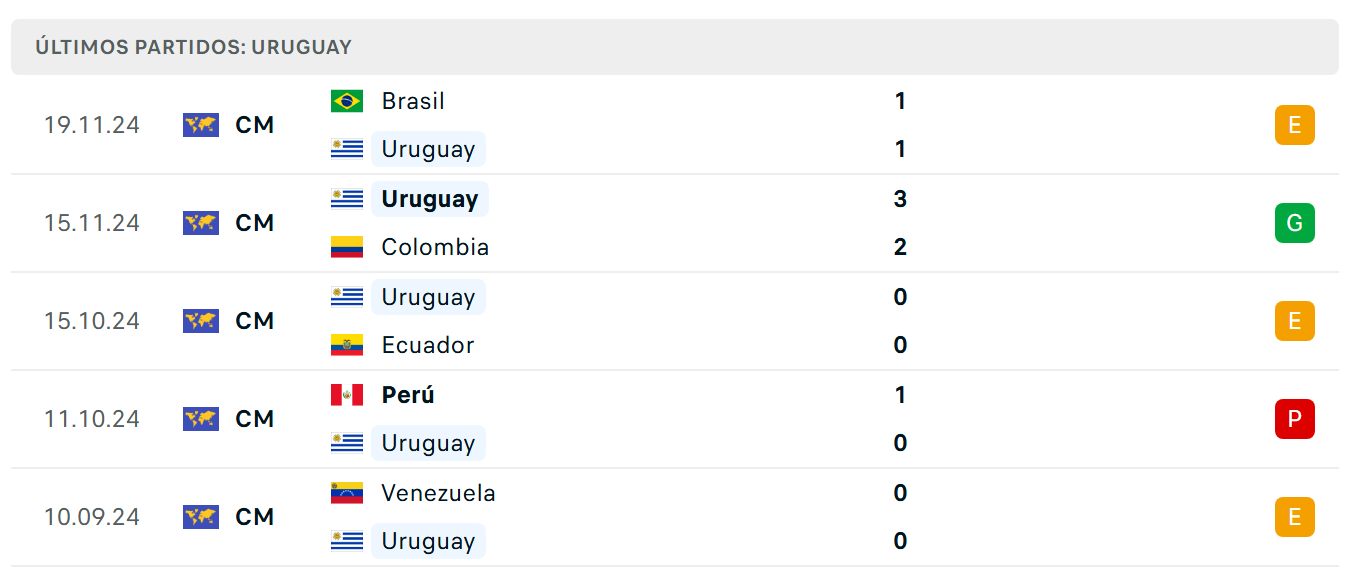Click the Colombia flag icon
This screenshot has height=586, width=1357.
pyautogui.click(x=347, y=247)
